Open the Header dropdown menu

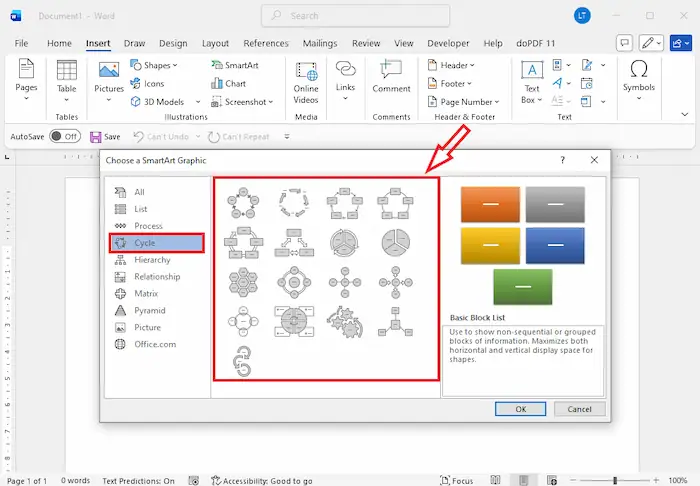tap(456, 65)
